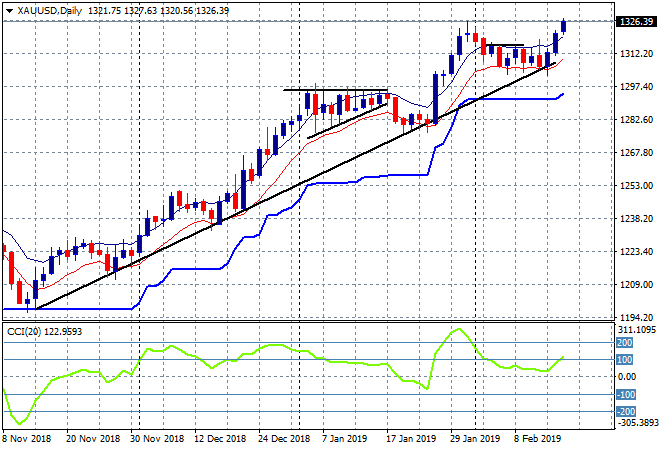Click the 7 Jan 2019 date label

pos(344,439)
